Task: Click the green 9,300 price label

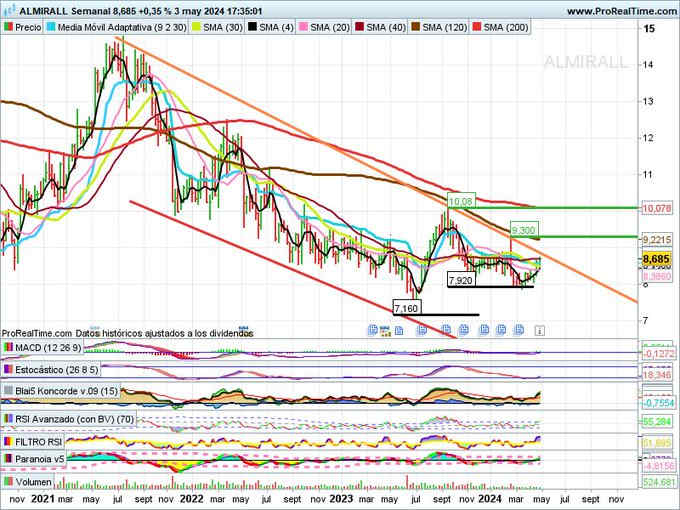Action: point(523,230)
